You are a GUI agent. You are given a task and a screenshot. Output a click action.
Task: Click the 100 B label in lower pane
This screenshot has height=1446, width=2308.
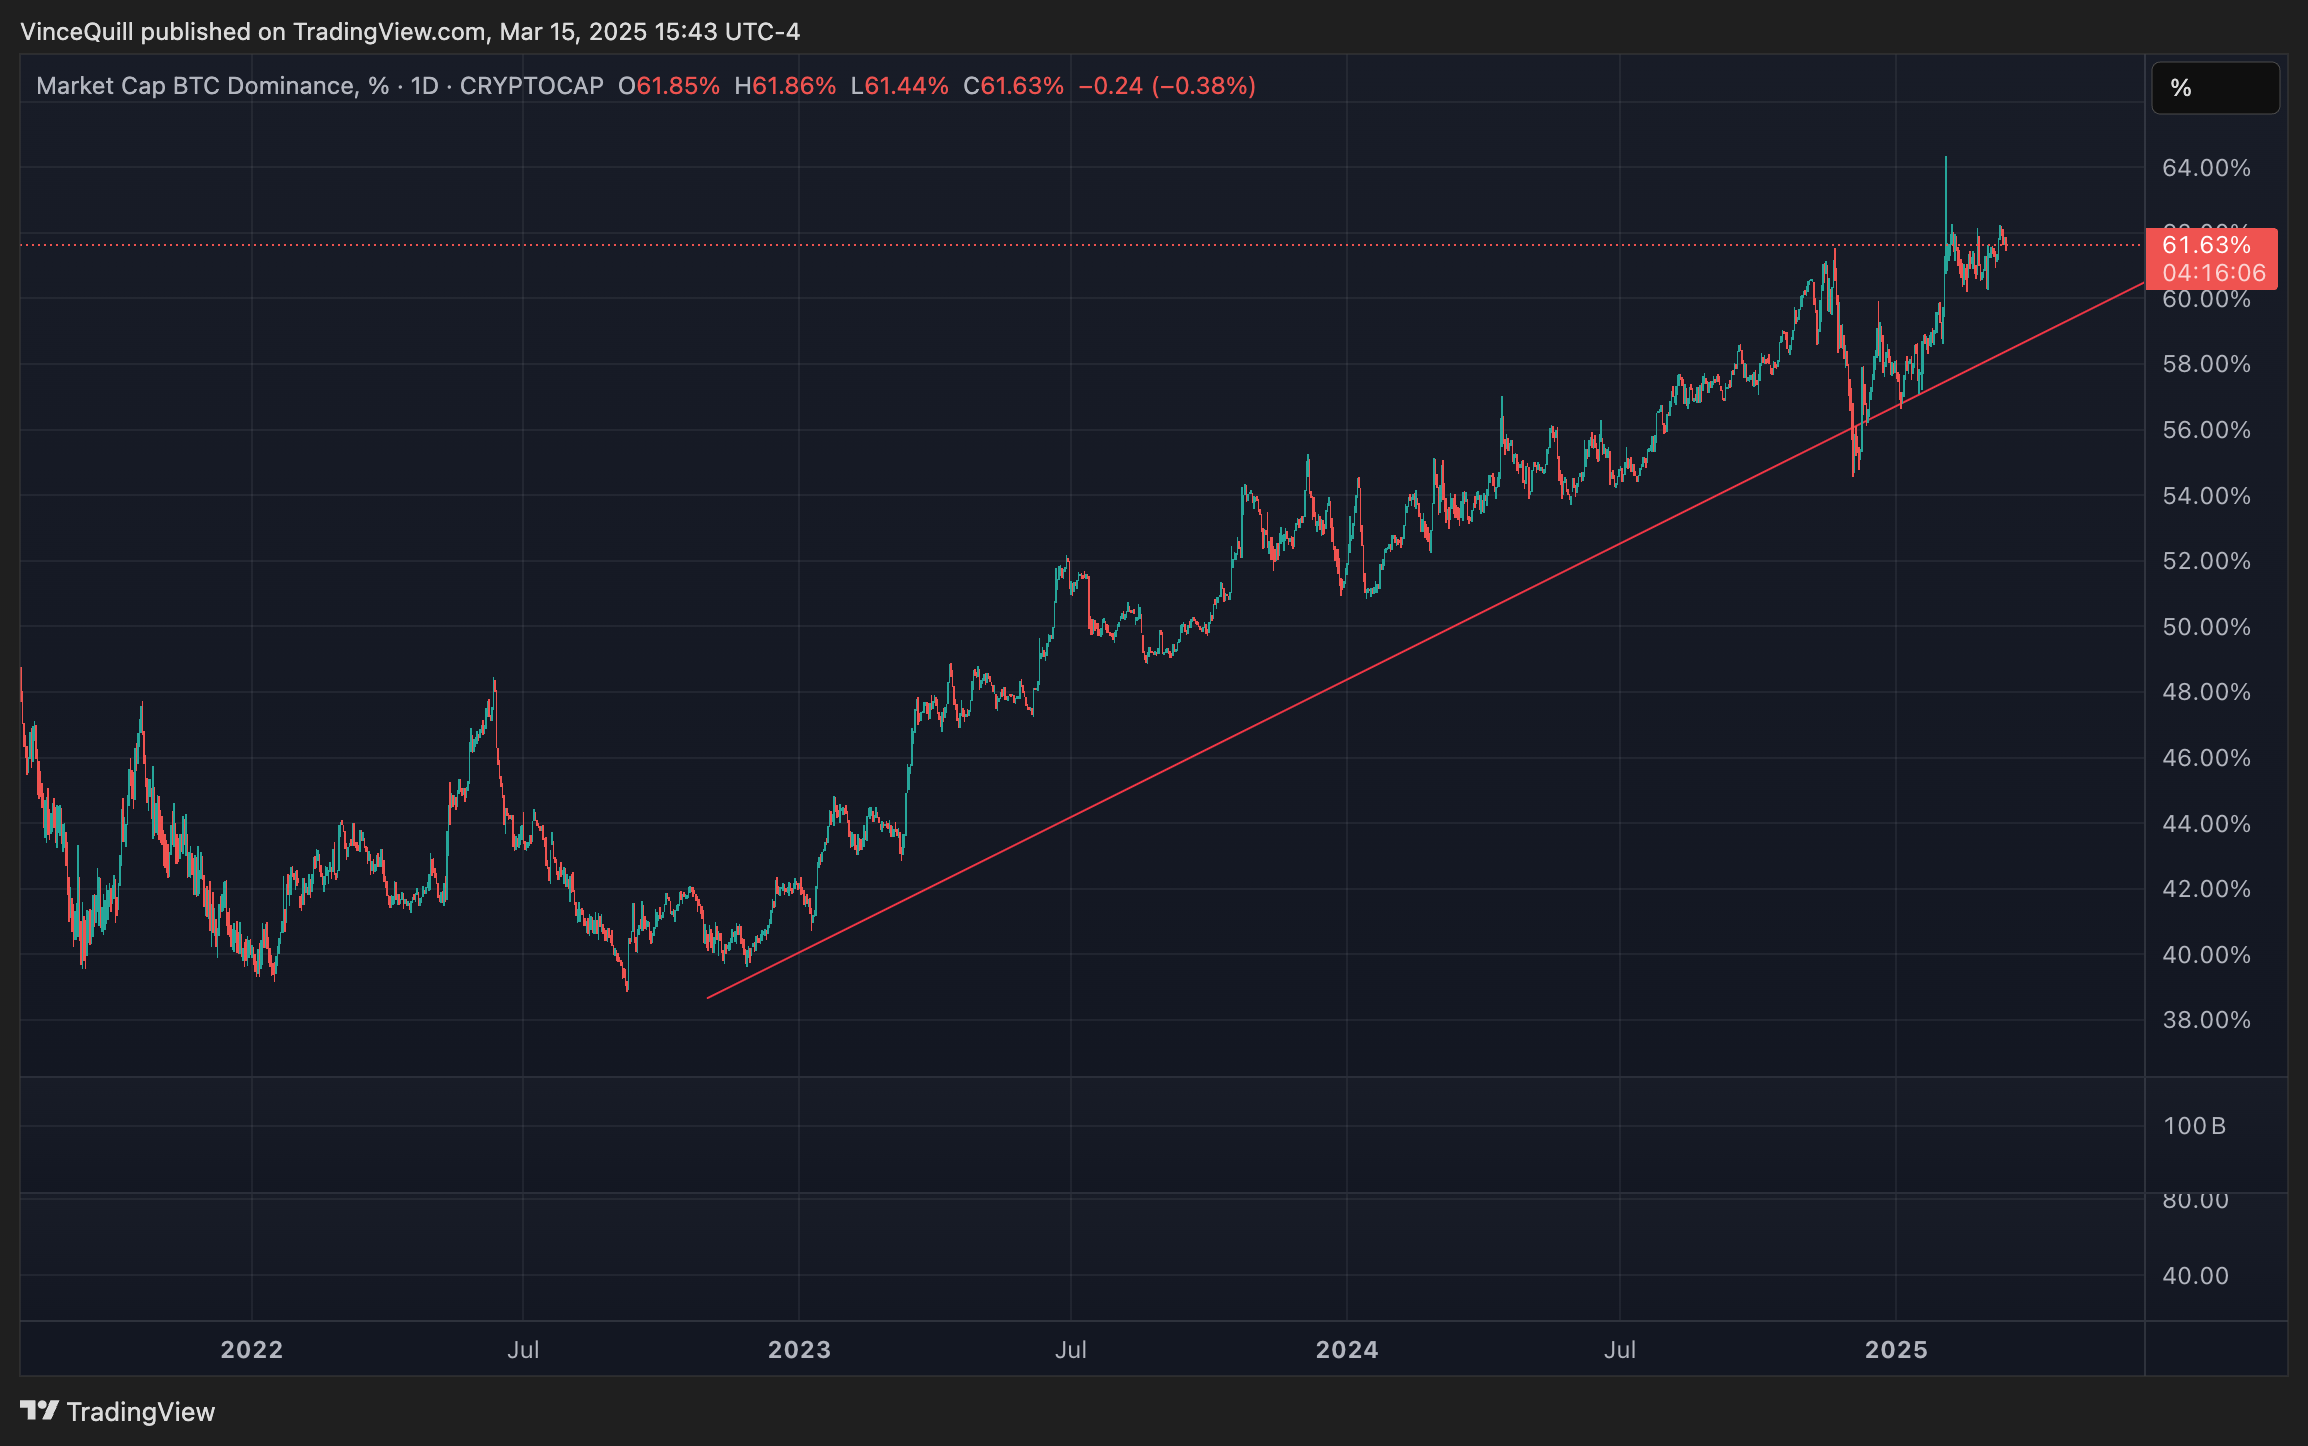pyautogui.click(x=2194, y=1126)
